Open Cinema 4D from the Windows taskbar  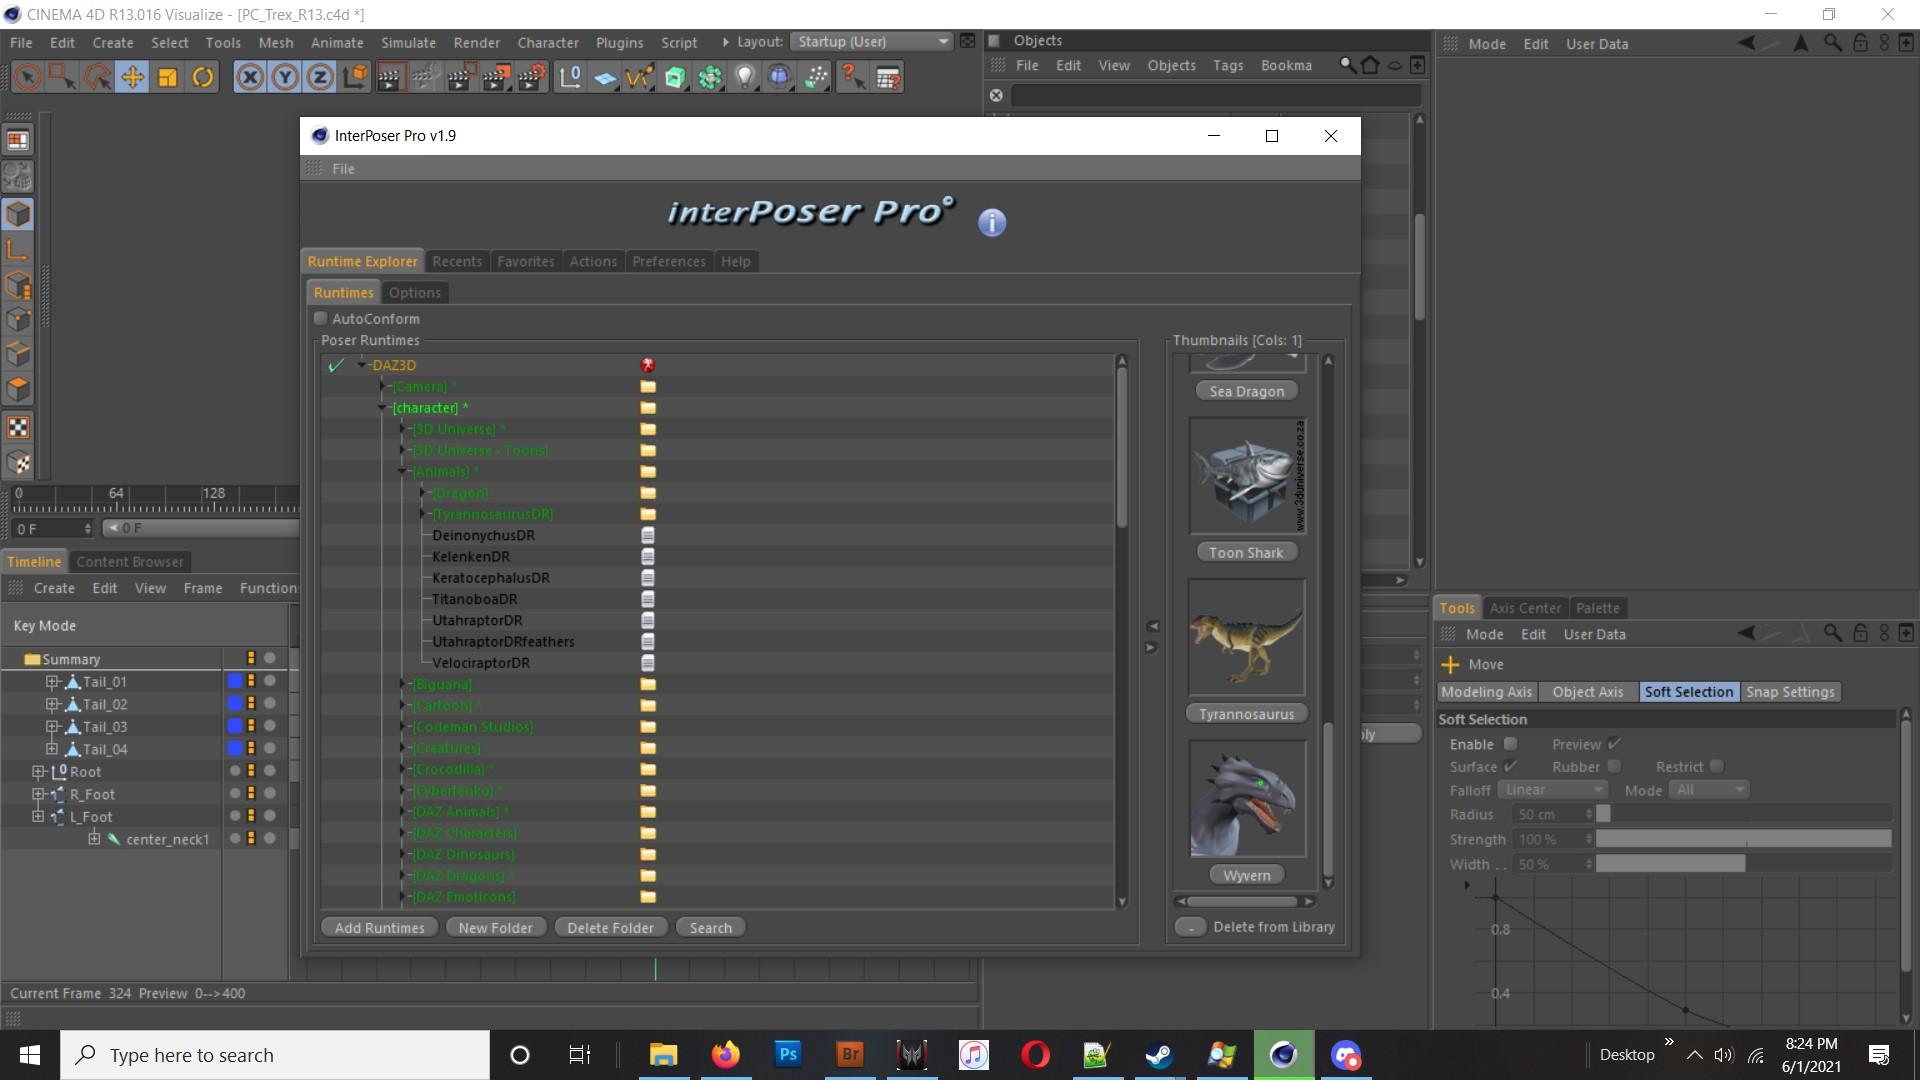coord(1283,1055)
